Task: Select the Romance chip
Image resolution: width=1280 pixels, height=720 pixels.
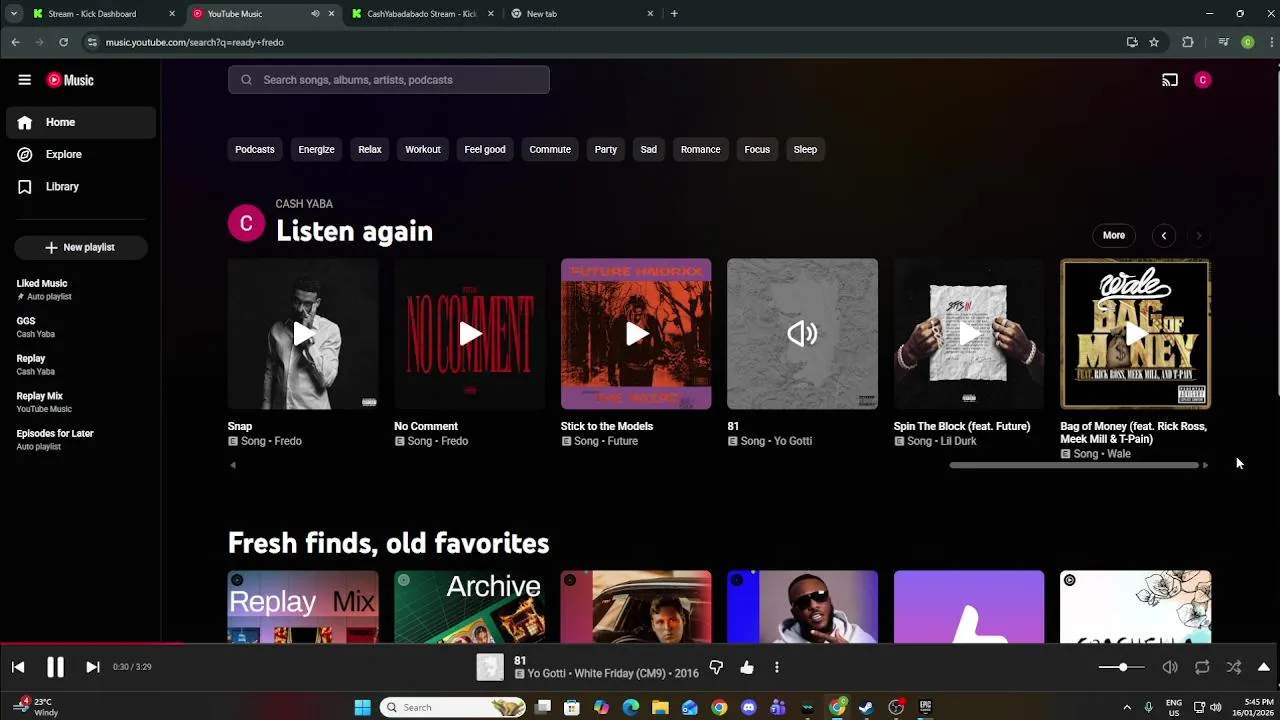Action: coord(701,149)
